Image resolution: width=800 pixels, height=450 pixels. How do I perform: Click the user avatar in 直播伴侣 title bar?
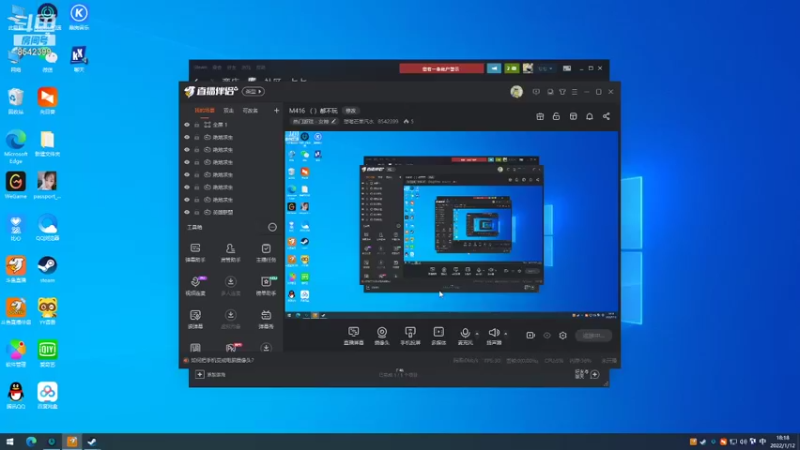click(516, 91)
